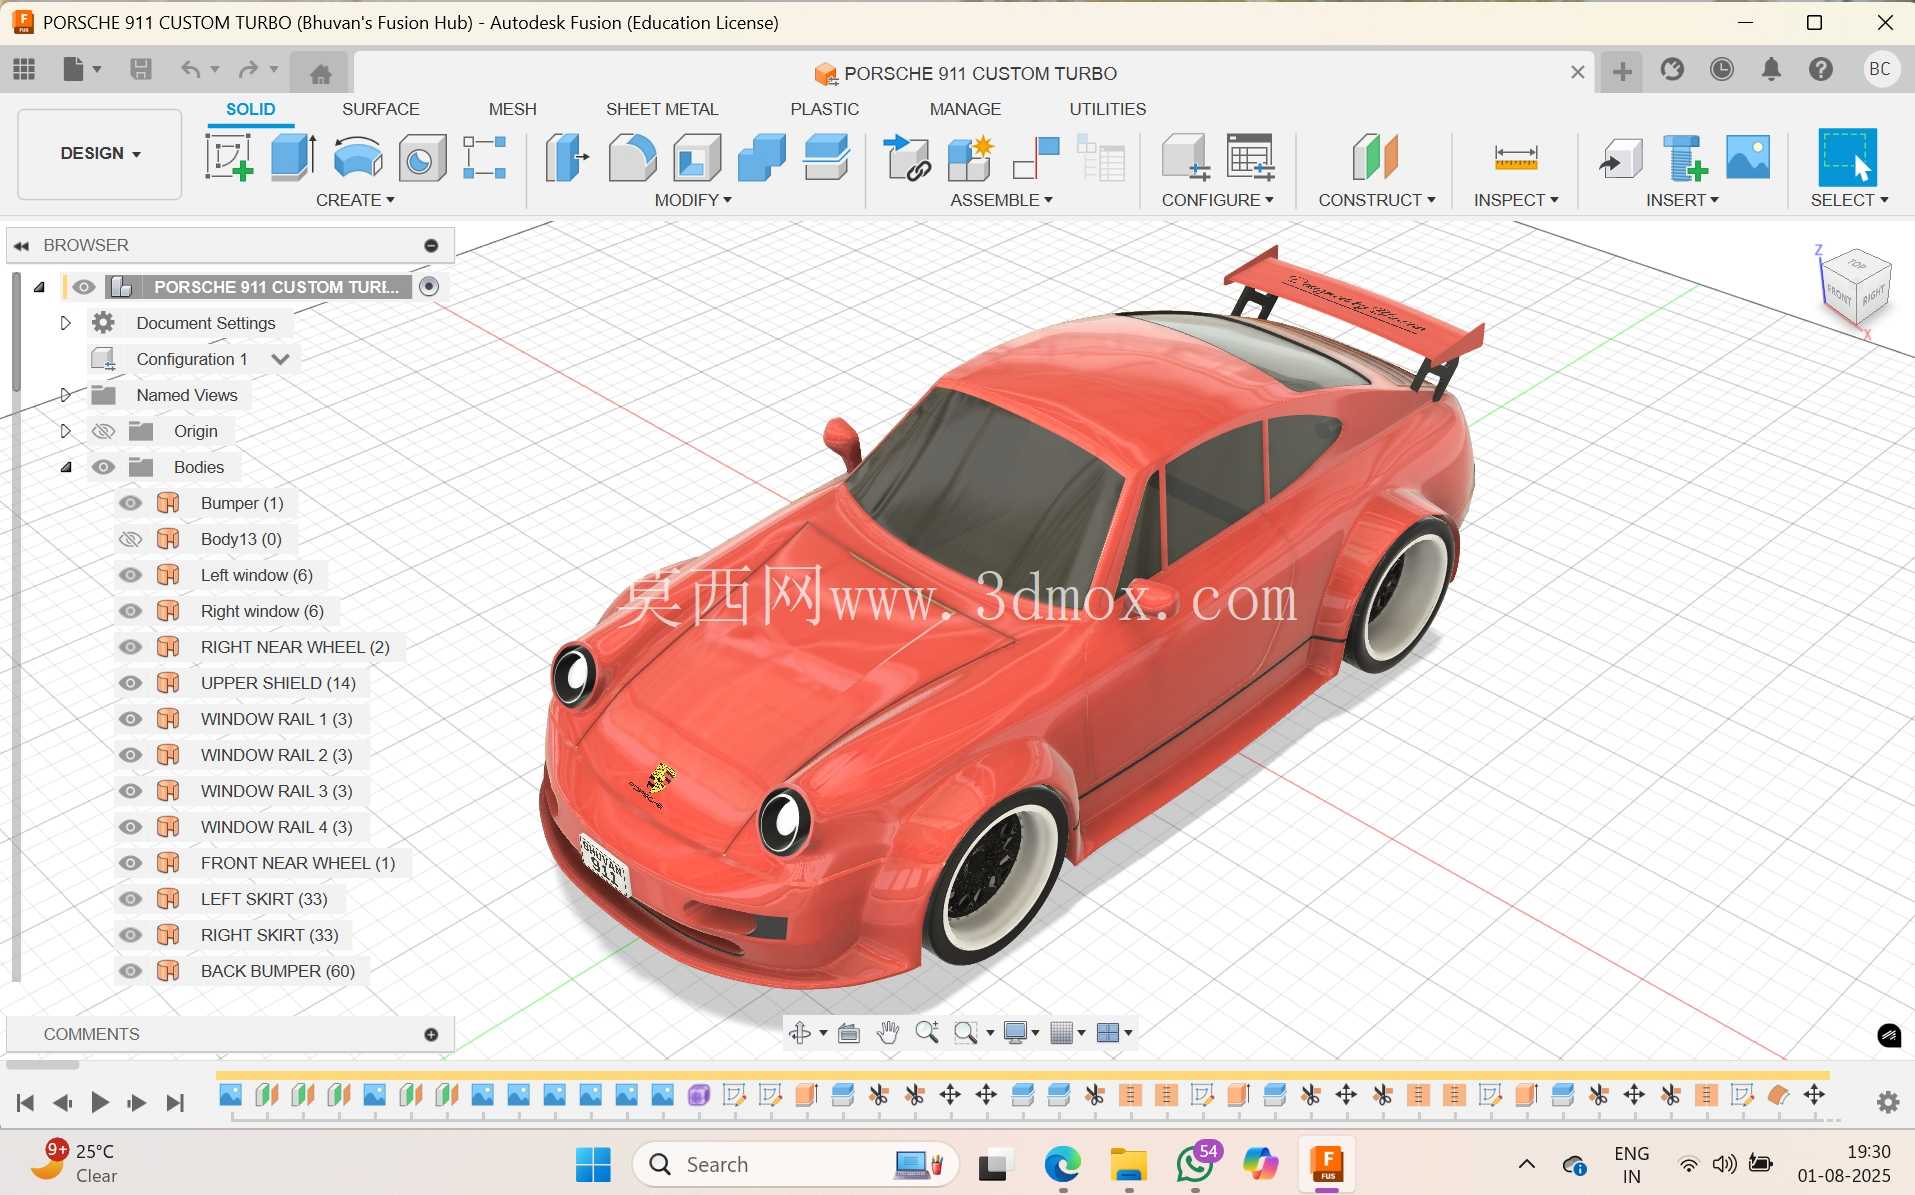
Task: Activate the root component radio button
Action: [x=429, y=287]
